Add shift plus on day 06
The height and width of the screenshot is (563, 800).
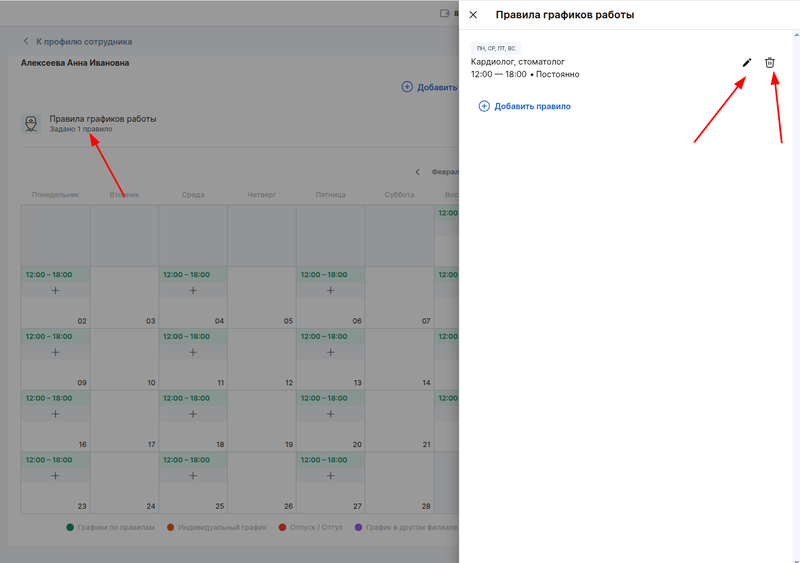[x=331, y=290]
